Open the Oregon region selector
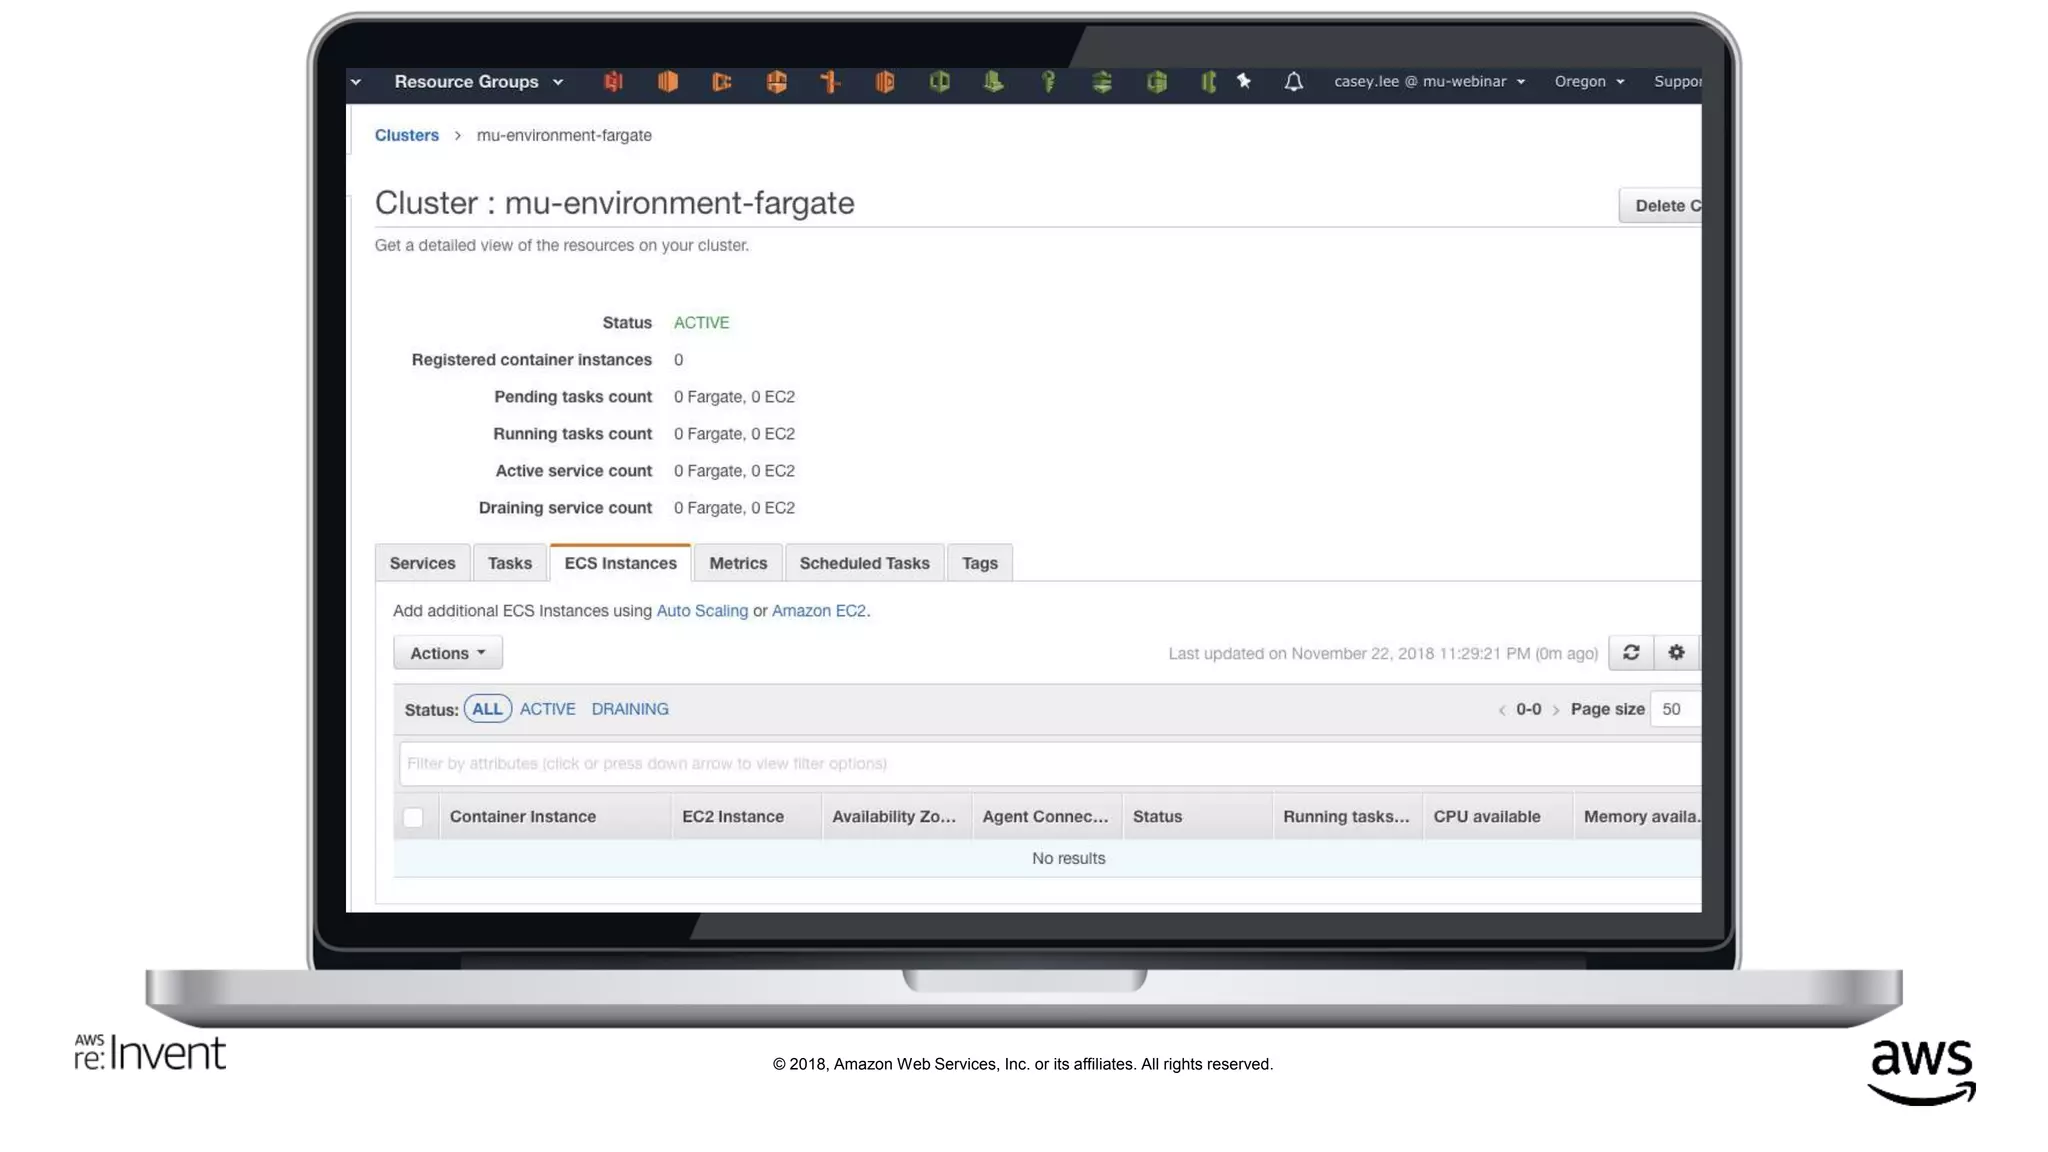The image size is (2048, 1152). click(1589, 82)
